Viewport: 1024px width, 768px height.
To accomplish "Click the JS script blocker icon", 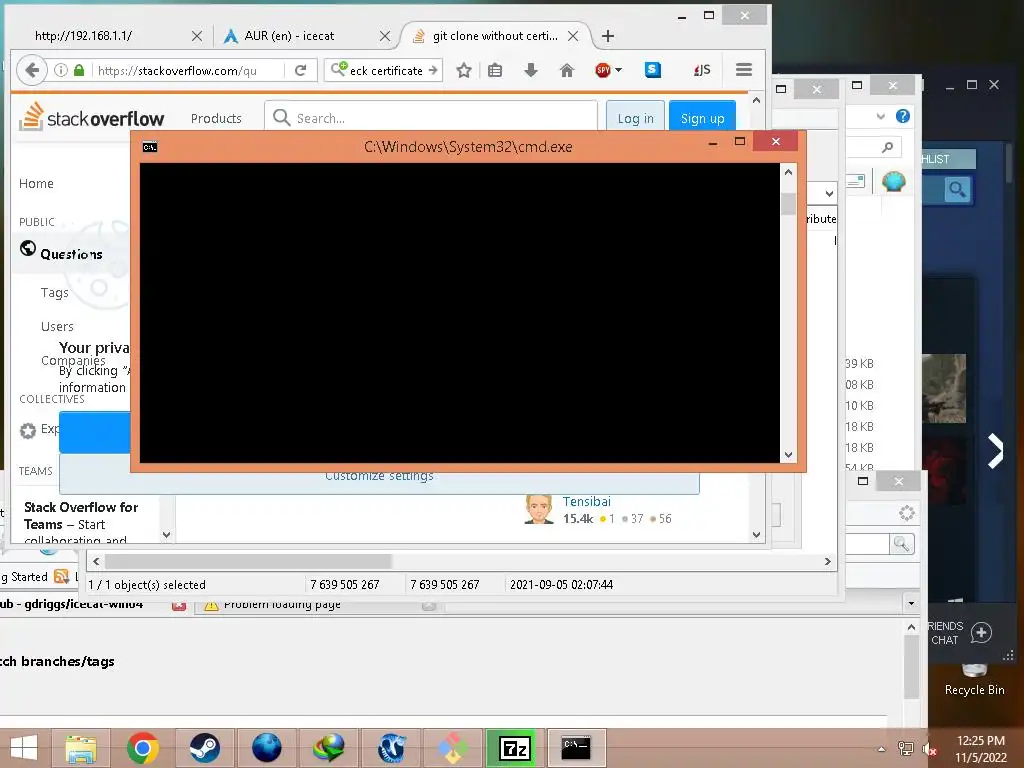I will pos(702,70).
